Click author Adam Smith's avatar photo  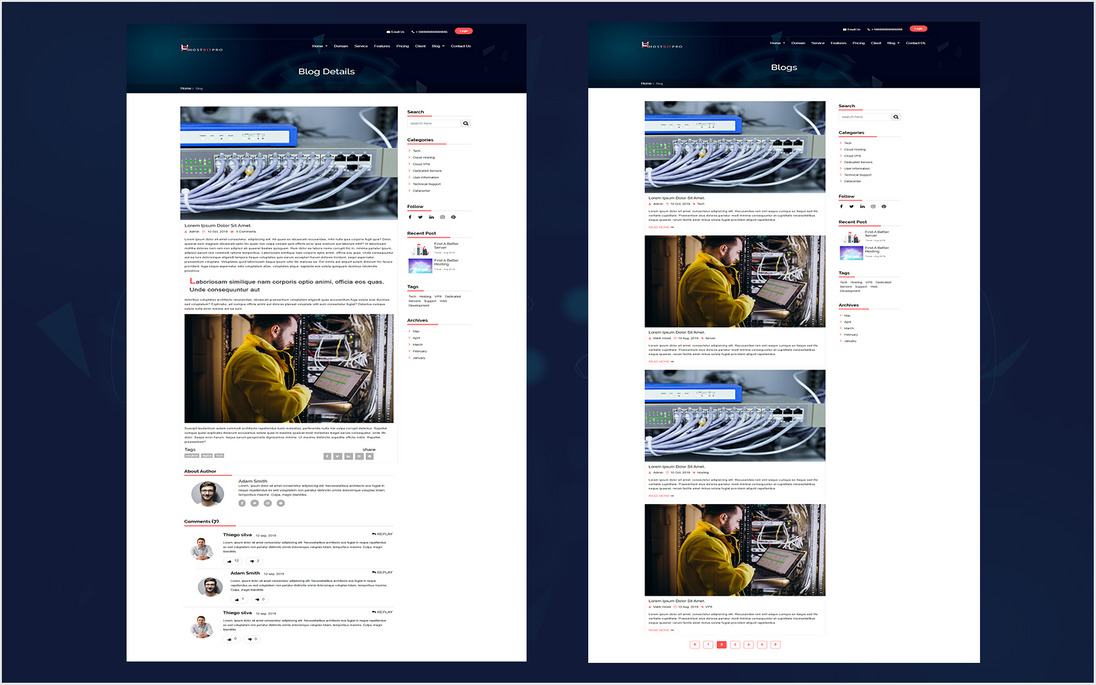tap(207, 493)
